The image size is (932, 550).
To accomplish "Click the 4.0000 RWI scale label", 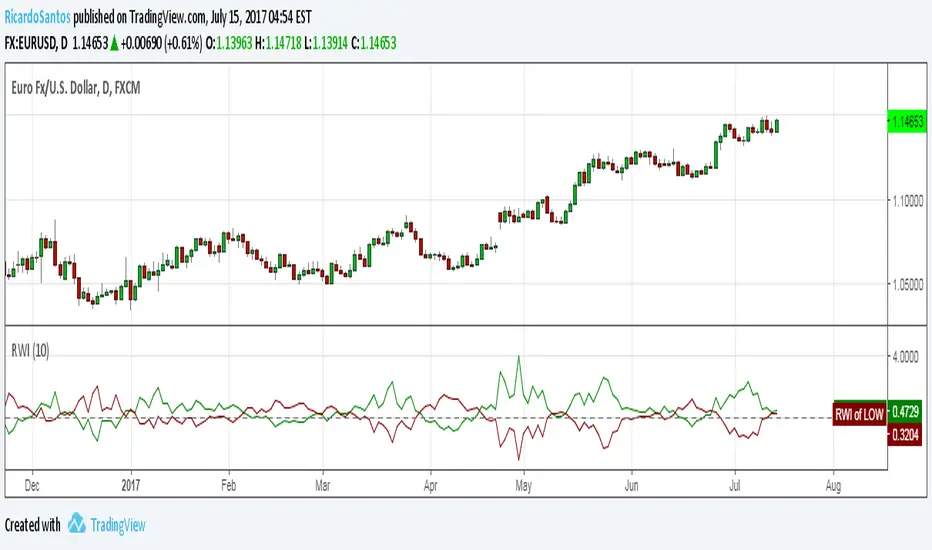I will 908,355.
